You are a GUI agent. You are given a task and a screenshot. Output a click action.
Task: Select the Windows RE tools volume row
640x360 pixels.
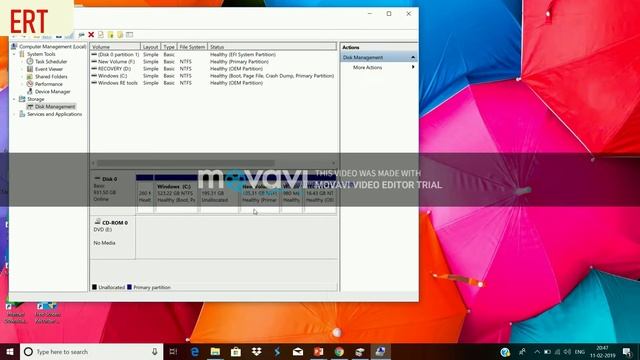click(x=213, y=83)
